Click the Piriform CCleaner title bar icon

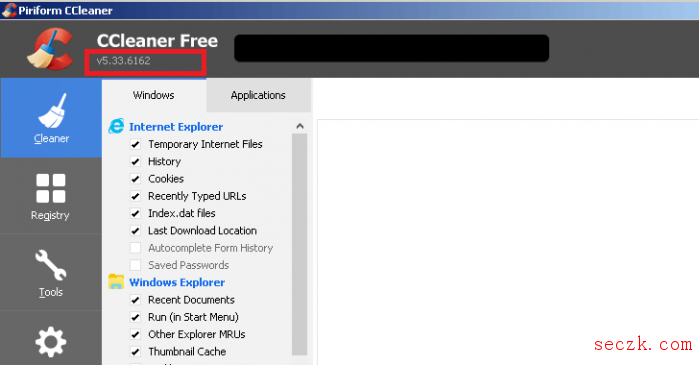(x=9, y=10)
